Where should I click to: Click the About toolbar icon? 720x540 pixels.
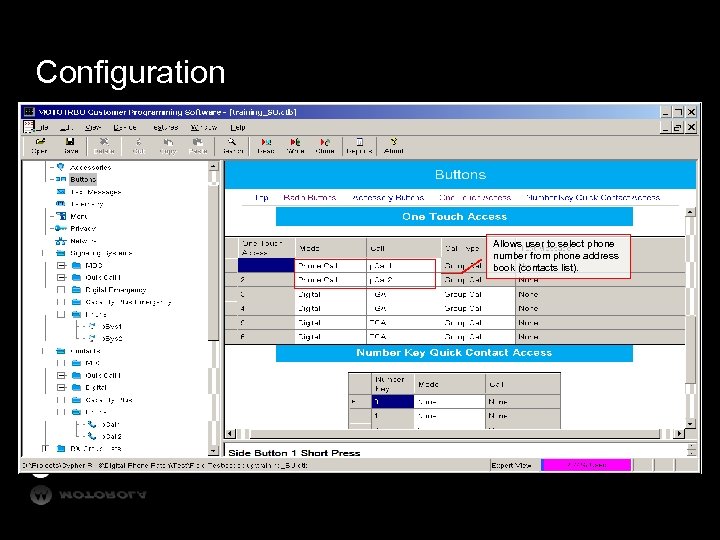pyautogui.click(x=394, y=146)
